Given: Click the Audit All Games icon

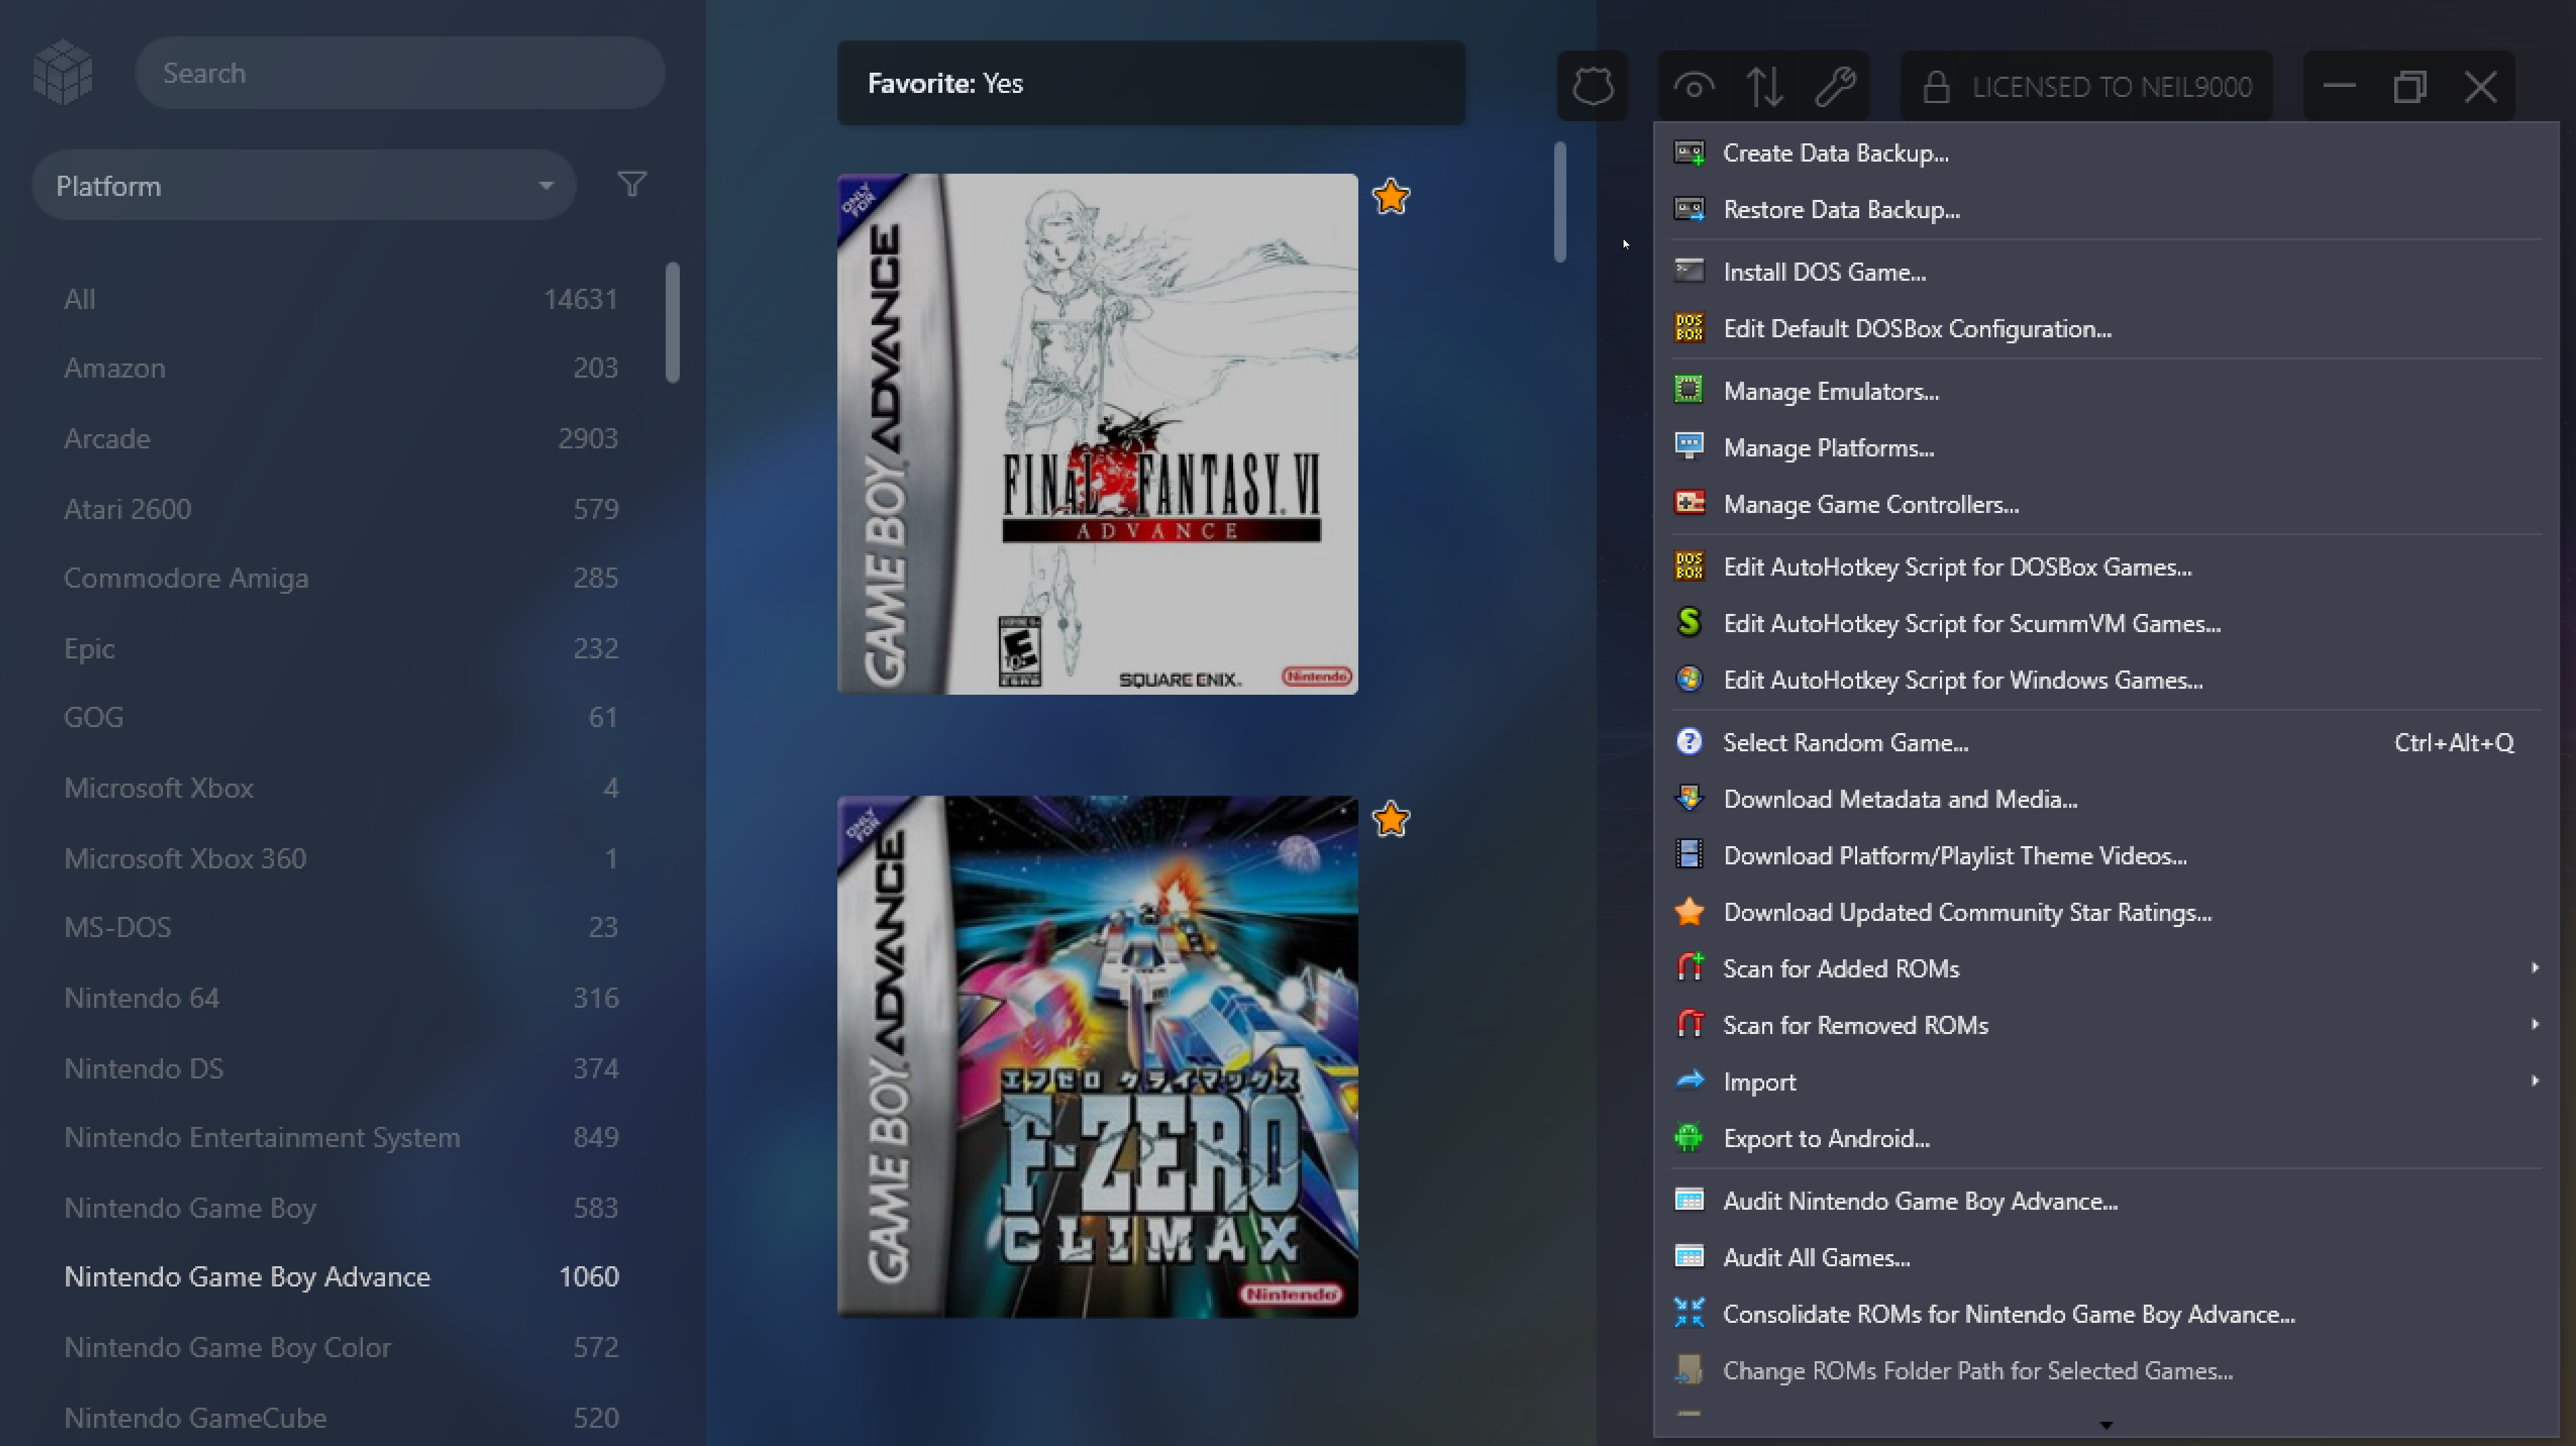Looking at the screenshot, I should pos(1689,1257).
